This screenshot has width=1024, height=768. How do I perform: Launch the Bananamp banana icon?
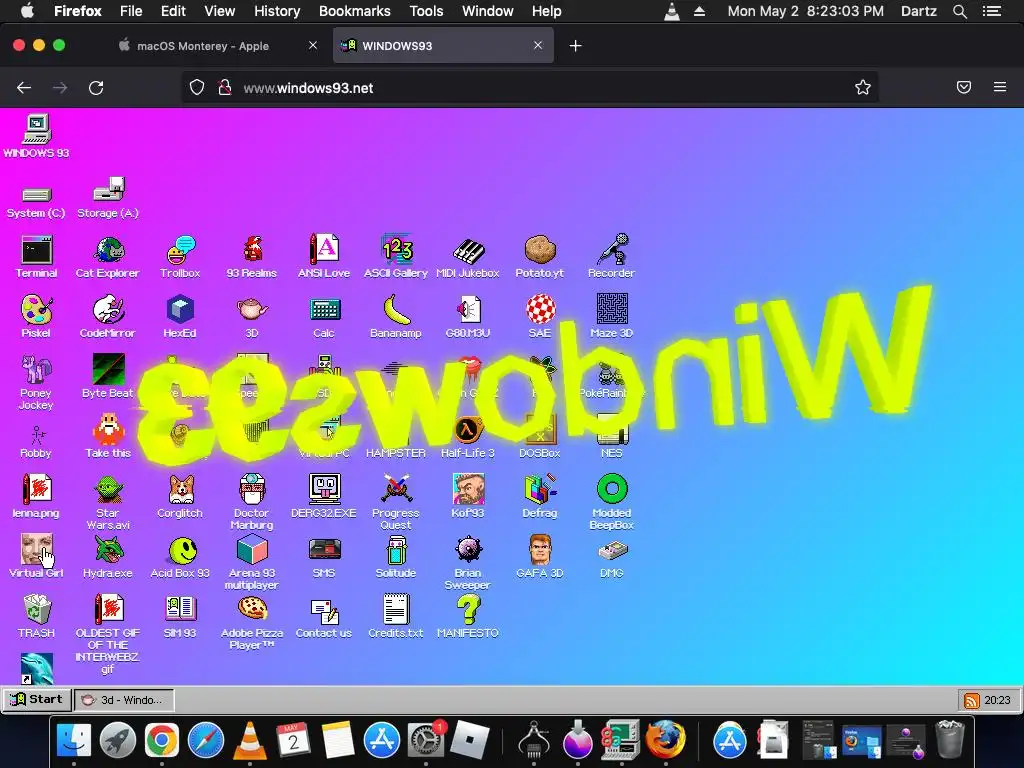(396, 317)
